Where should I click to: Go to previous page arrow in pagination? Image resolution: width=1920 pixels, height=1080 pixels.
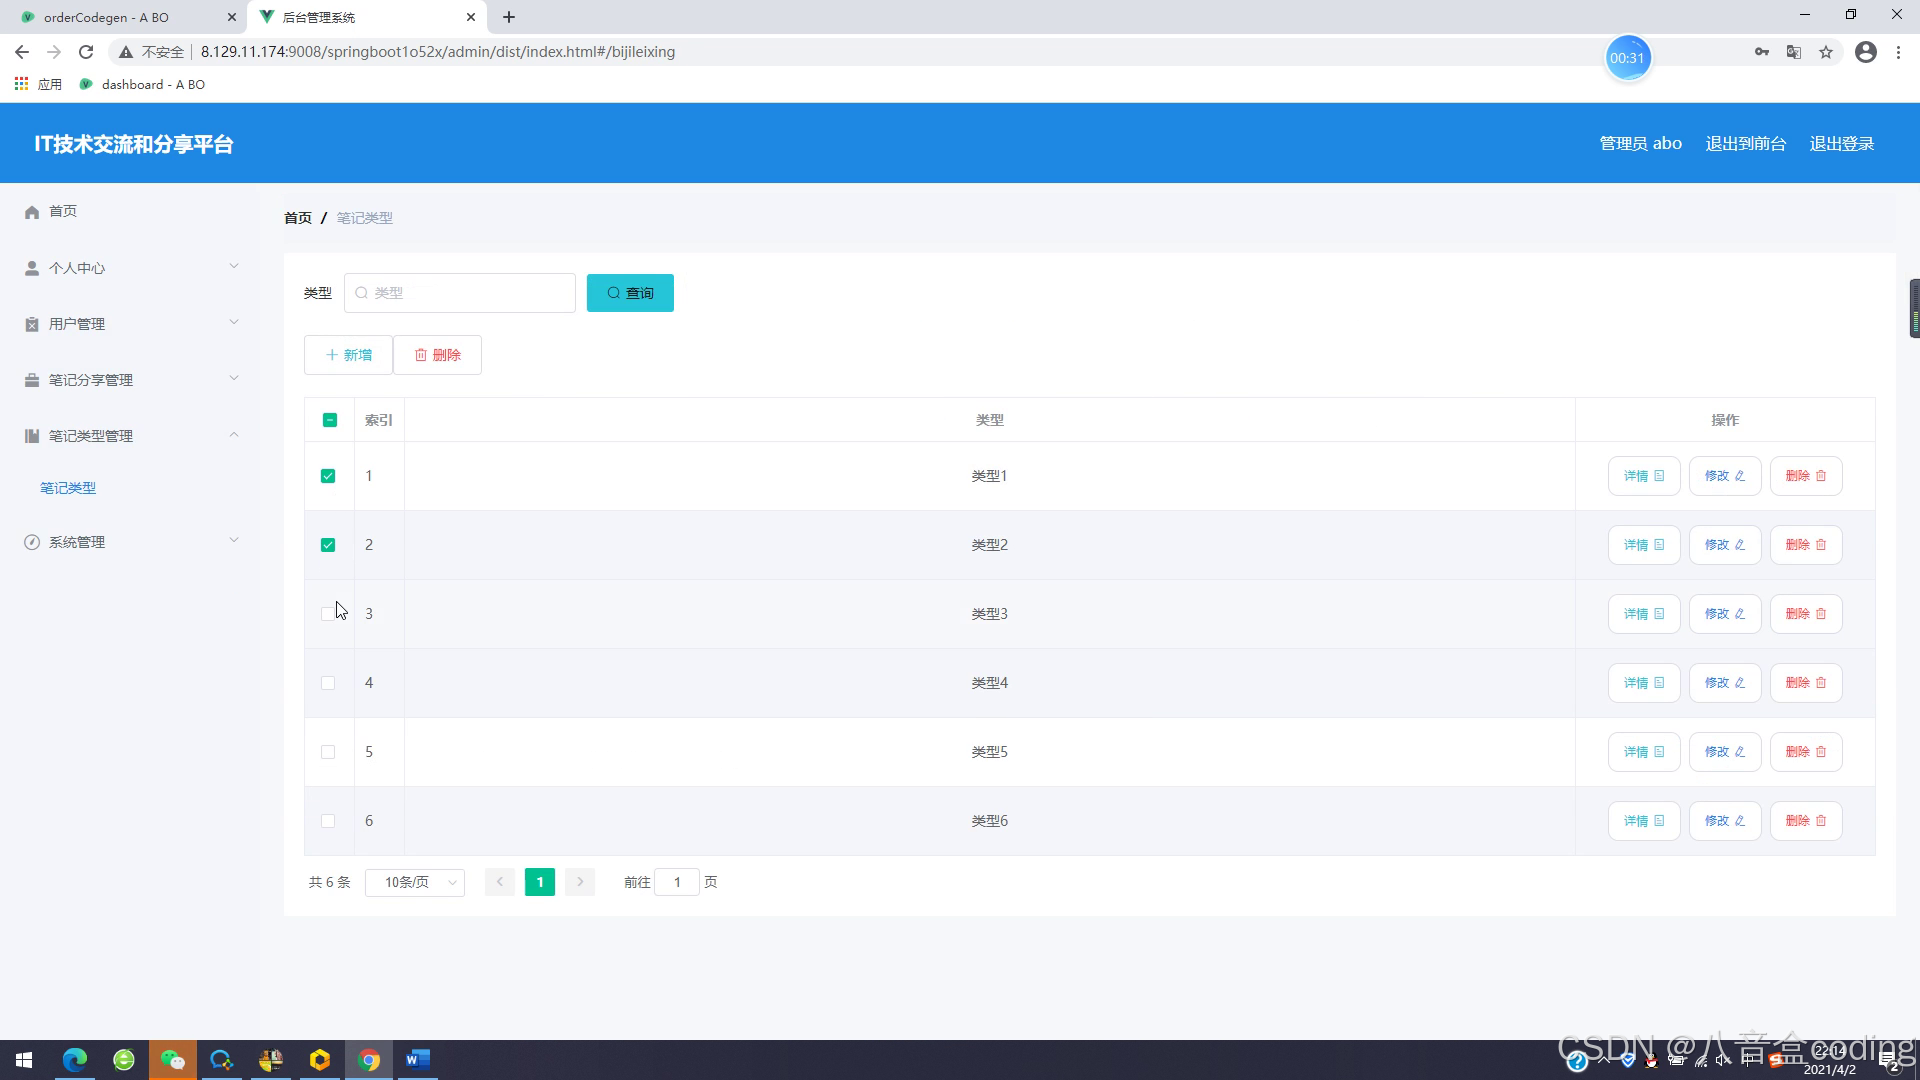point(500,882)
